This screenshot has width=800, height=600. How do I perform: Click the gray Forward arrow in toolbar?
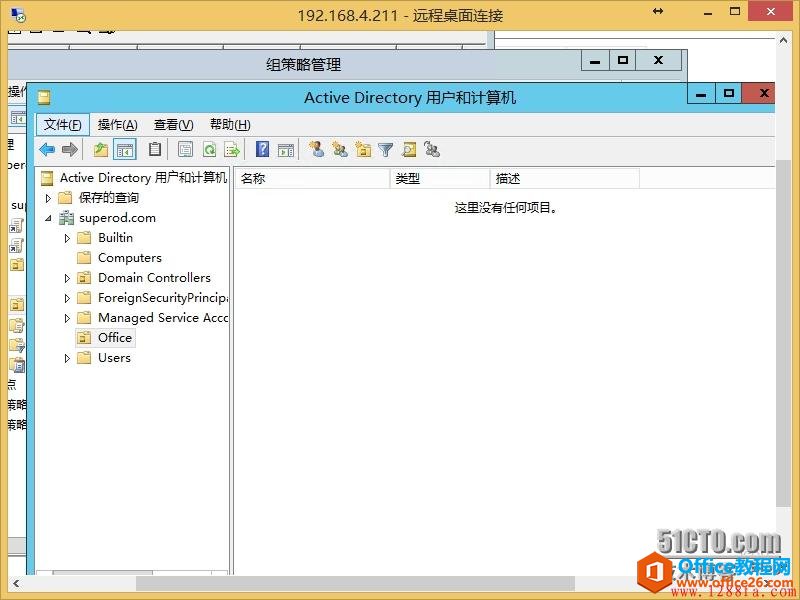click(70, 149)
